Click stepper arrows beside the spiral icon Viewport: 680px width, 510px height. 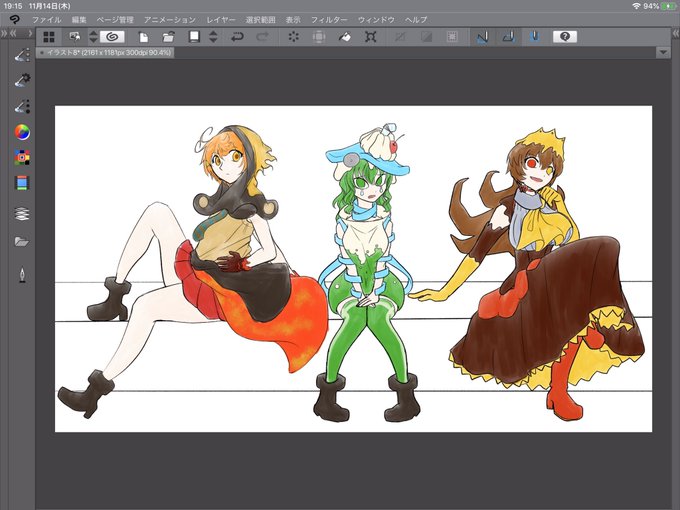click(93, 37)
